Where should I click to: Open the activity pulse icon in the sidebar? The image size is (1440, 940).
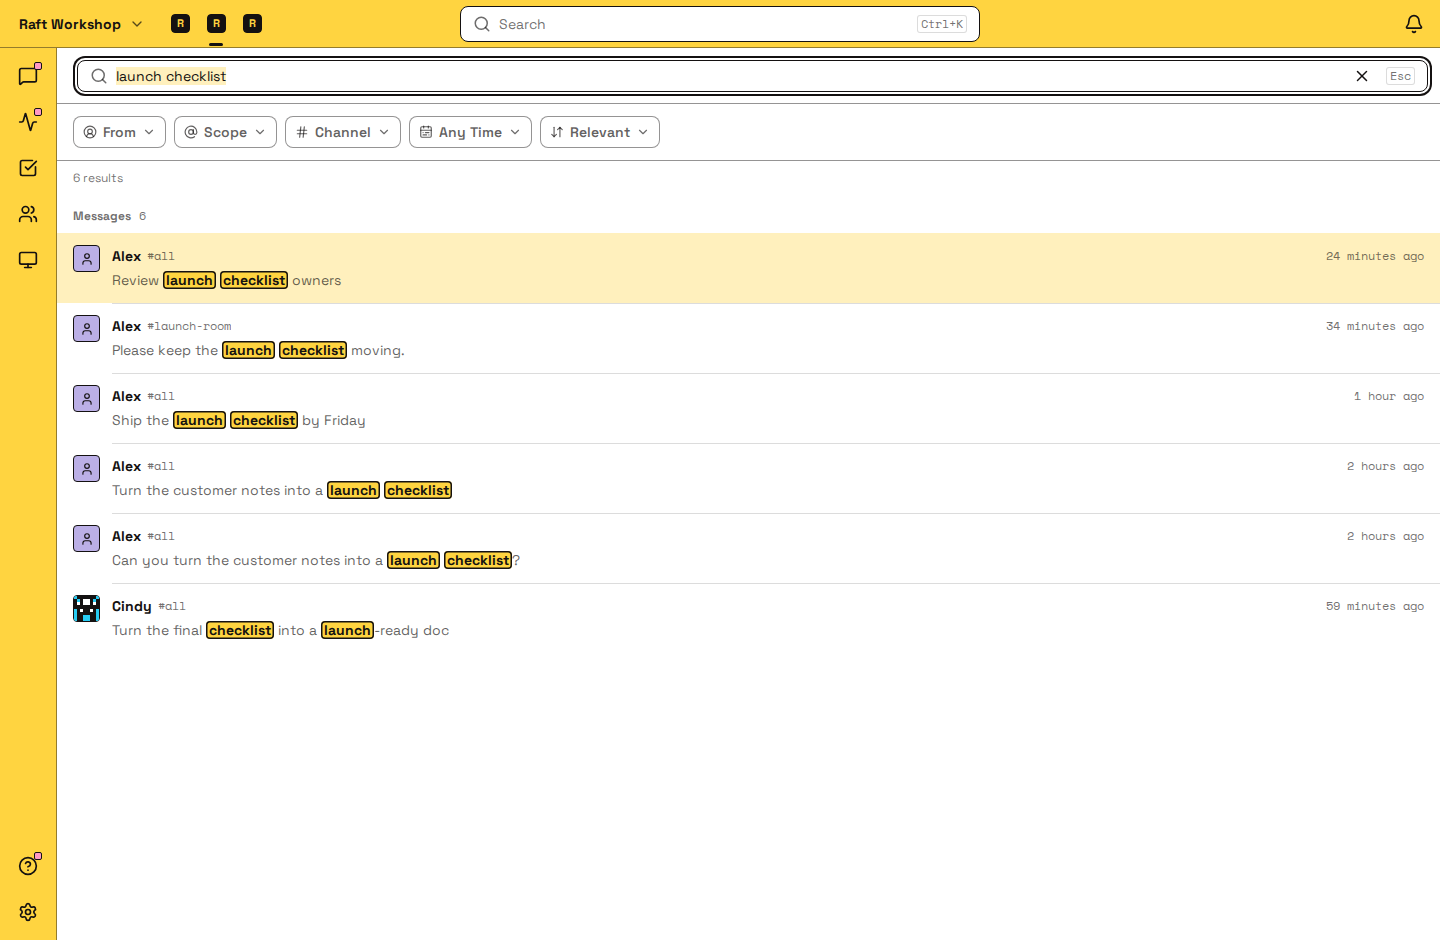tap(28, 121)
